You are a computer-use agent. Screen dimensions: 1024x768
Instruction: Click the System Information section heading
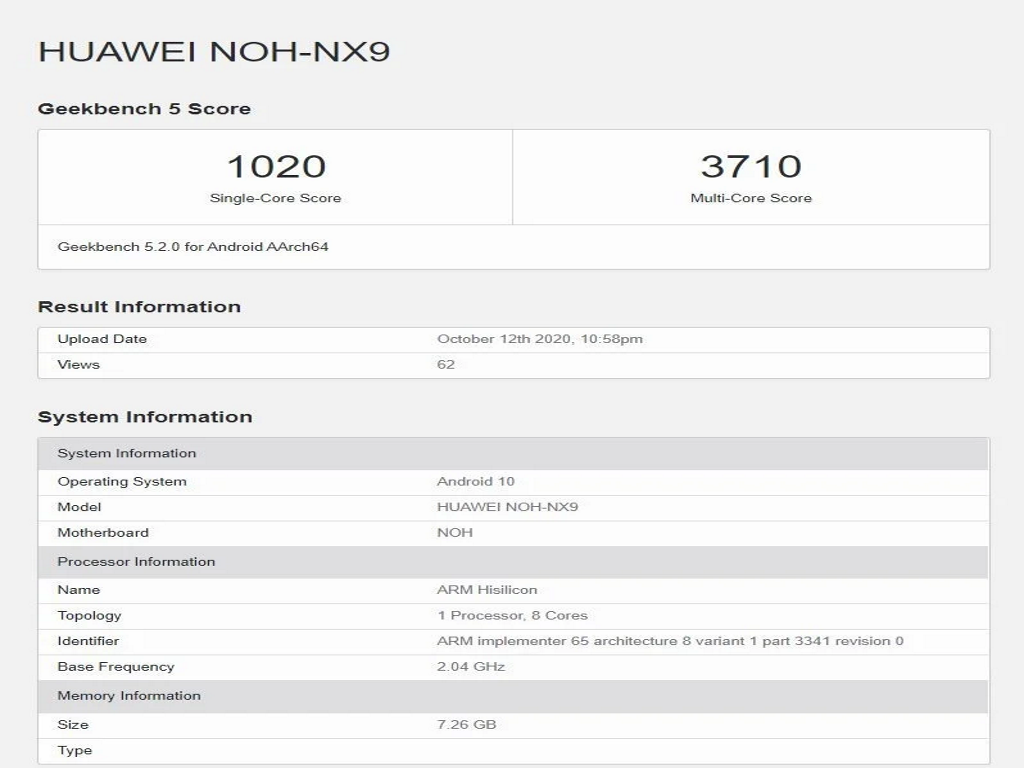(145, 417)
